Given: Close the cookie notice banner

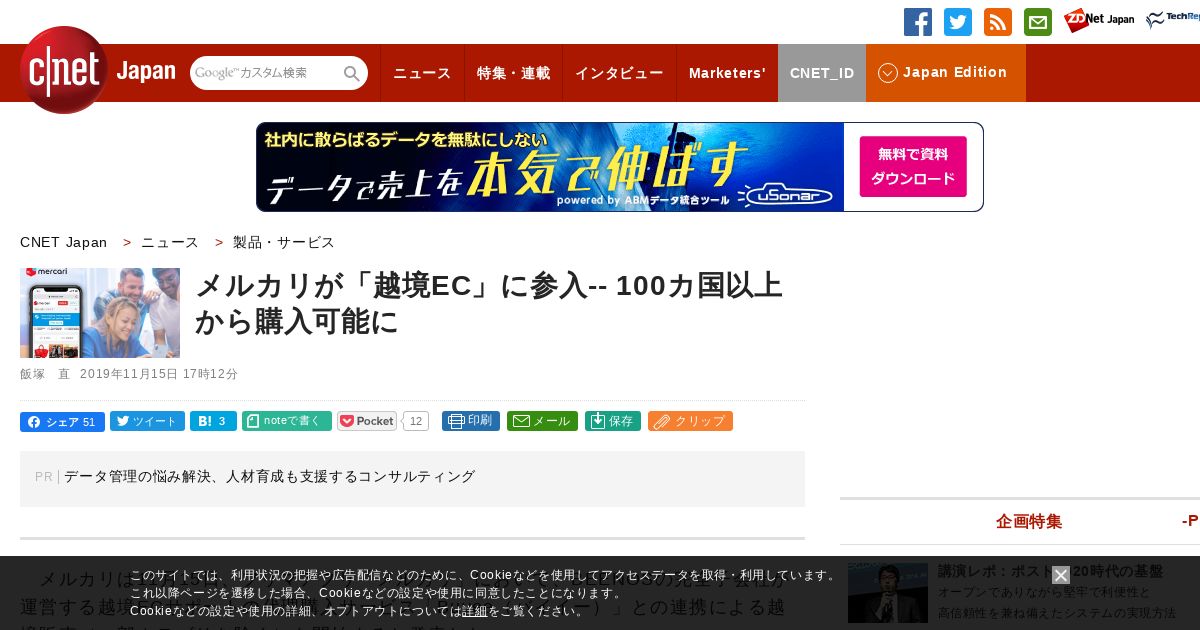Looking at the screenshot, I should tap(1061, 575).
